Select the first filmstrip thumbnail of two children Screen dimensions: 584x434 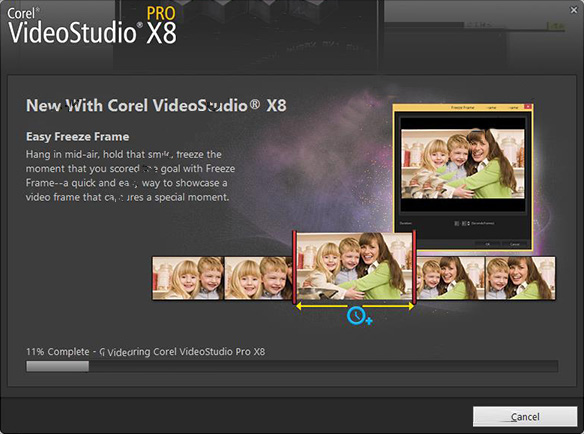pyautogui.click(x=188, y=278)
